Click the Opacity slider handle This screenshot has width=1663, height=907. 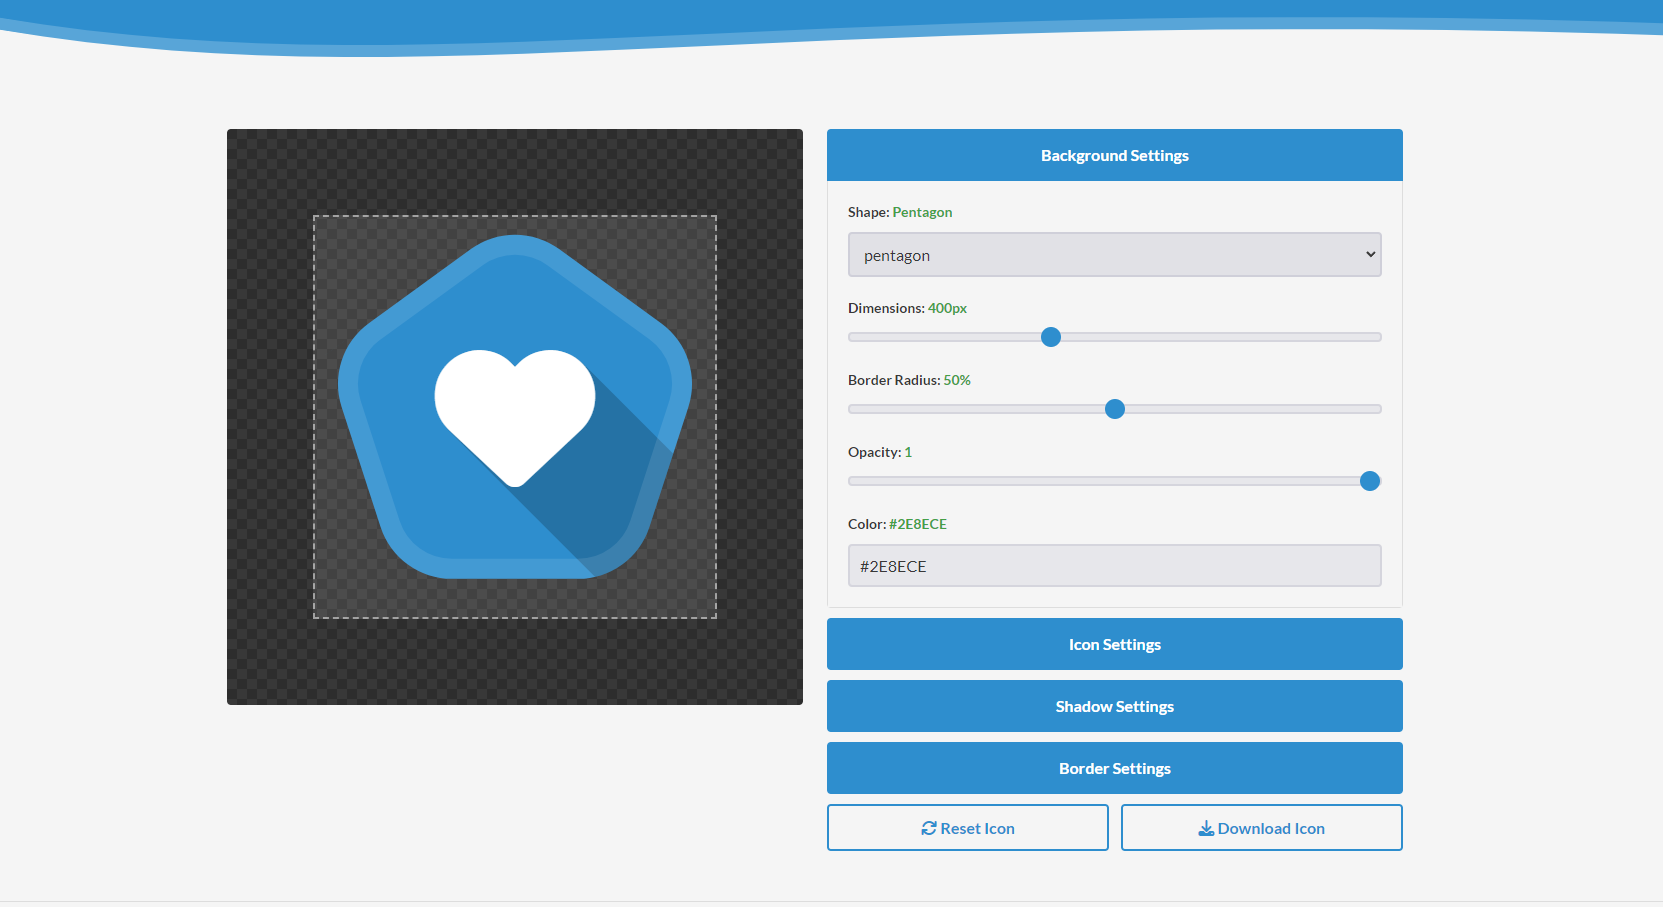1370,481
